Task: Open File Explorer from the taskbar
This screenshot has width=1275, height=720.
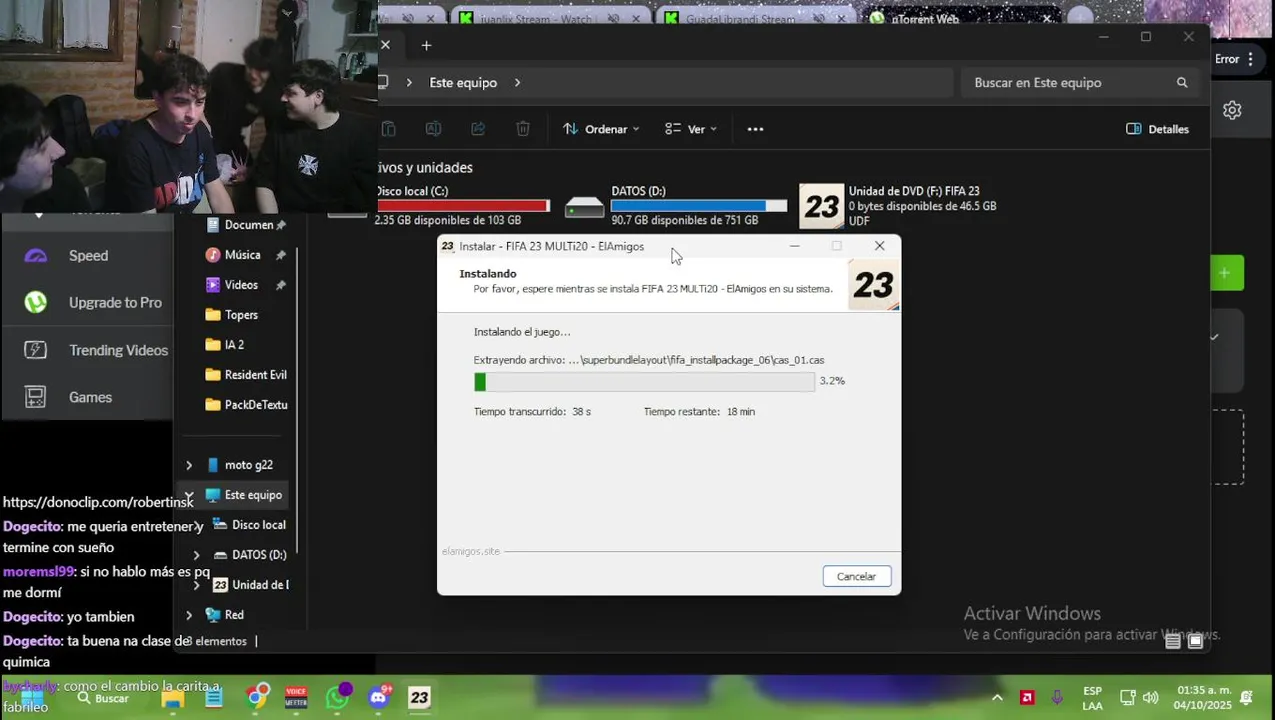Action: (x=173, y=698)
